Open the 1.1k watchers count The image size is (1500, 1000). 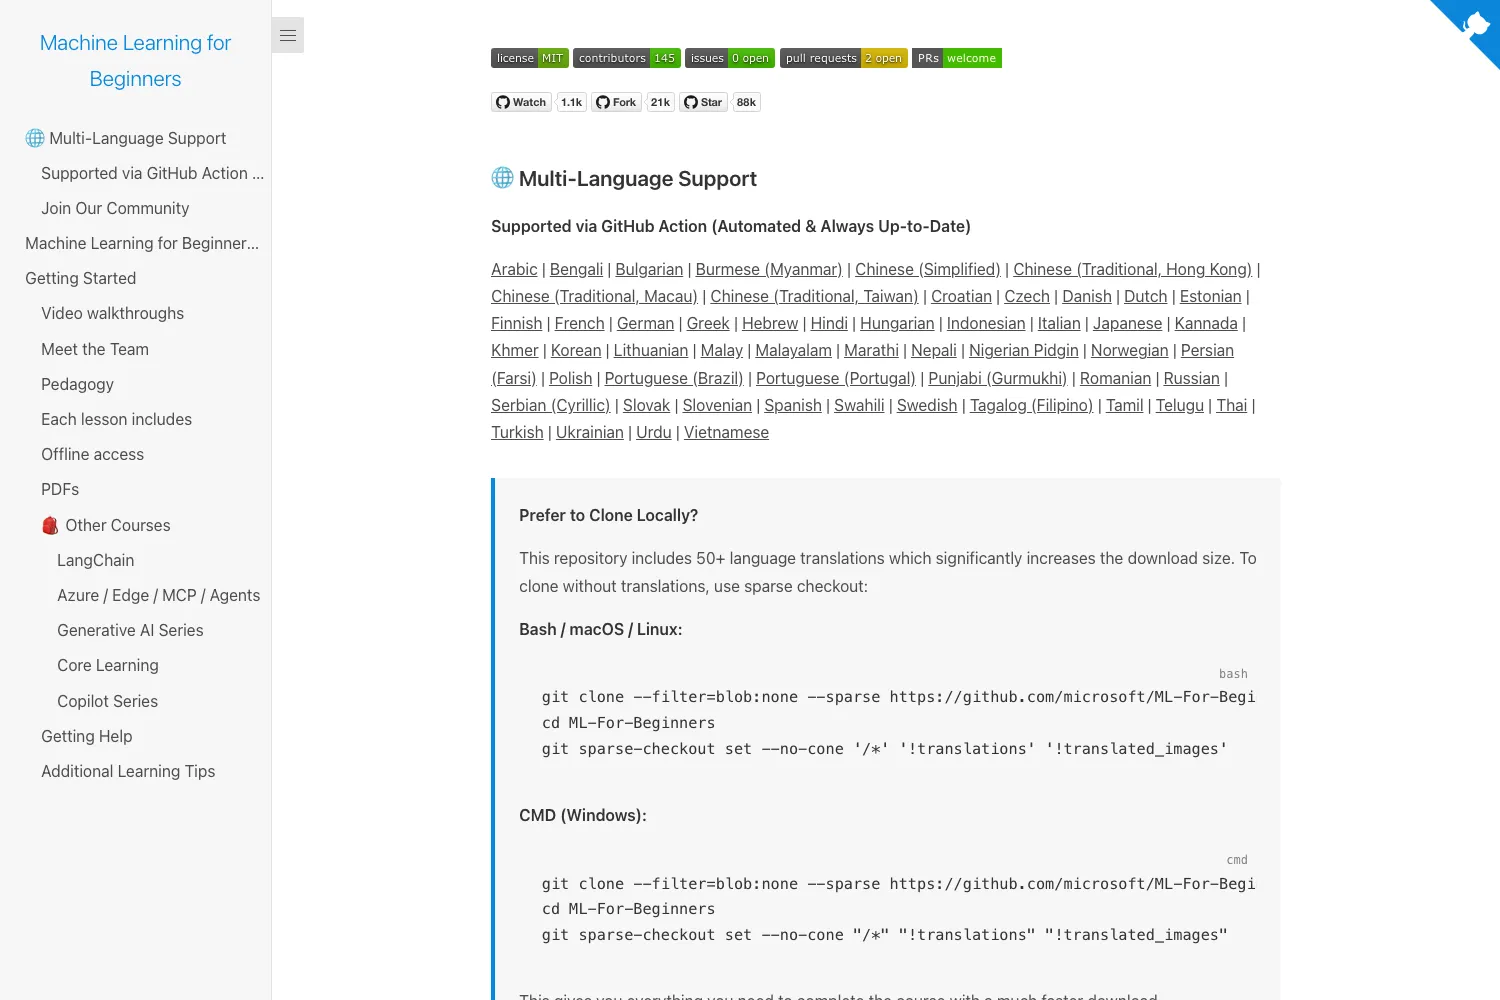pos(571,102)
